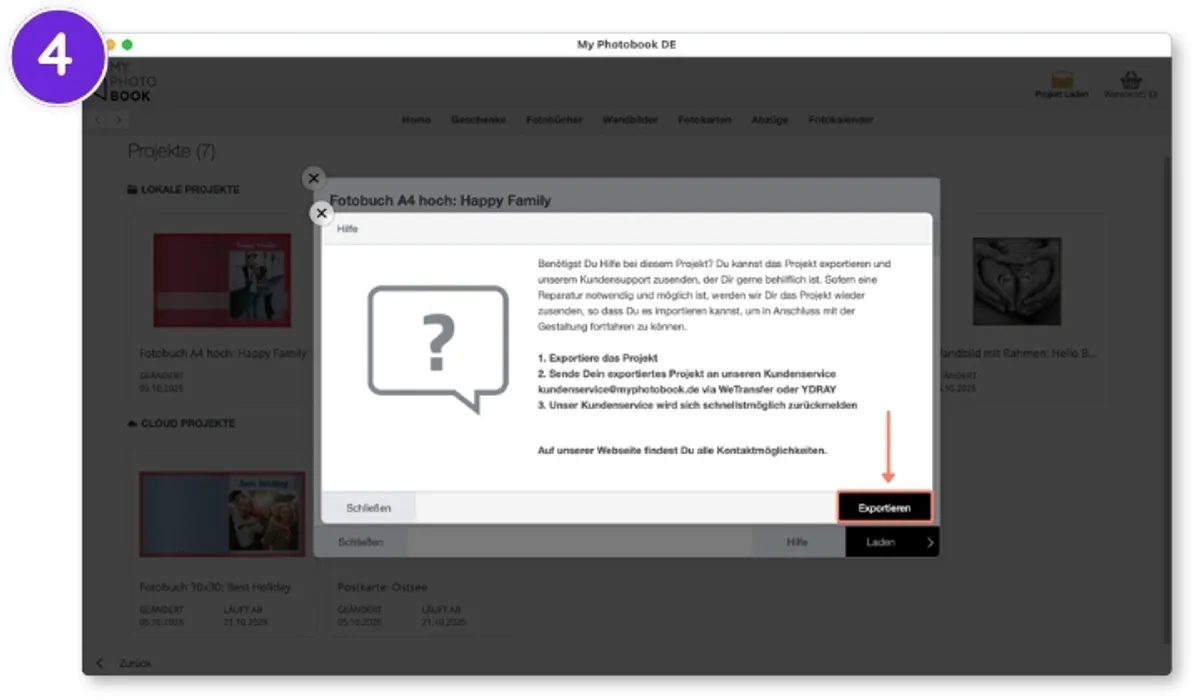Click the Hilfe button in project dialog
Viewport: 1200px width, 700px height.
tap(798, 542)
